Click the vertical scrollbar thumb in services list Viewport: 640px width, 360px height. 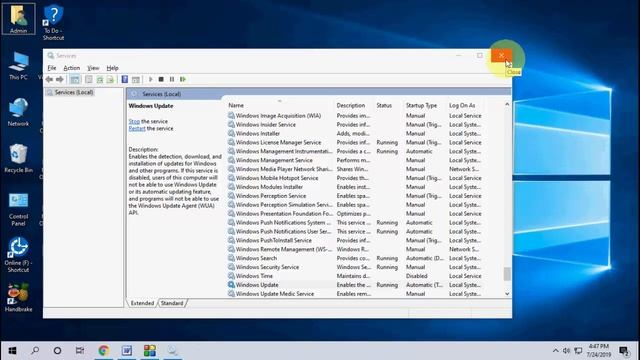click(x=507, y=274)
